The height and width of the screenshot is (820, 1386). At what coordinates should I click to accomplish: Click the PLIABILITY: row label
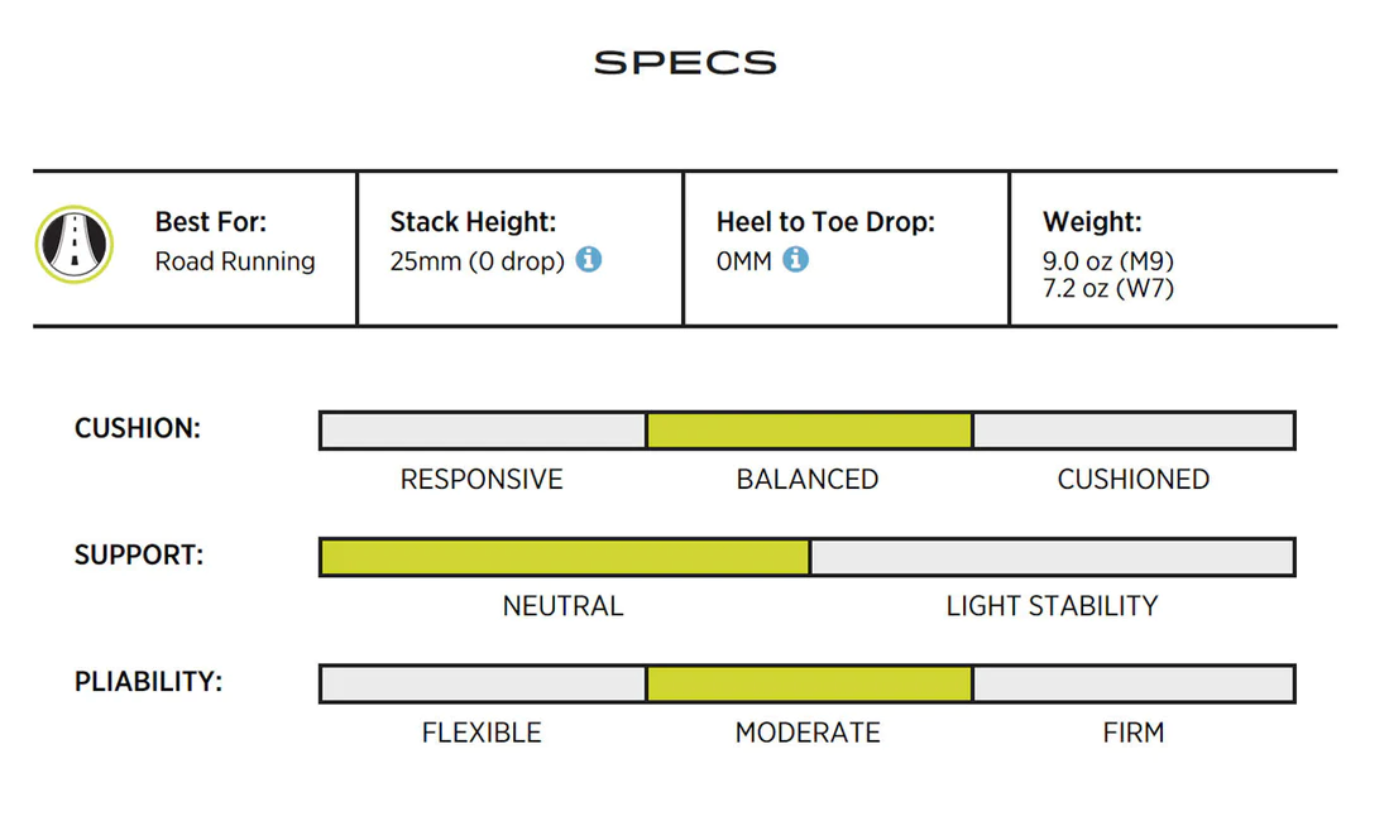click(149, 683)
